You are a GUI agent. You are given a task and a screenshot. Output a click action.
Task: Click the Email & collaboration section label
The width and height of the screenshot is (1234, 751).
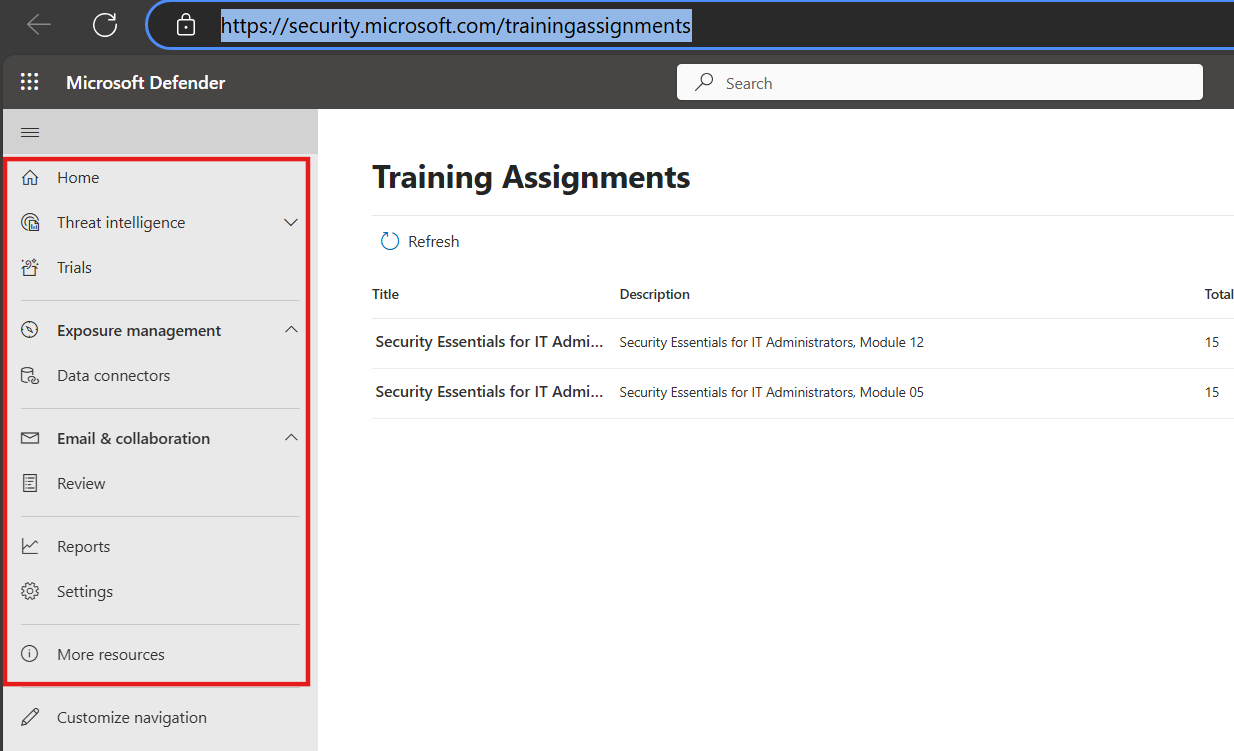133,439
